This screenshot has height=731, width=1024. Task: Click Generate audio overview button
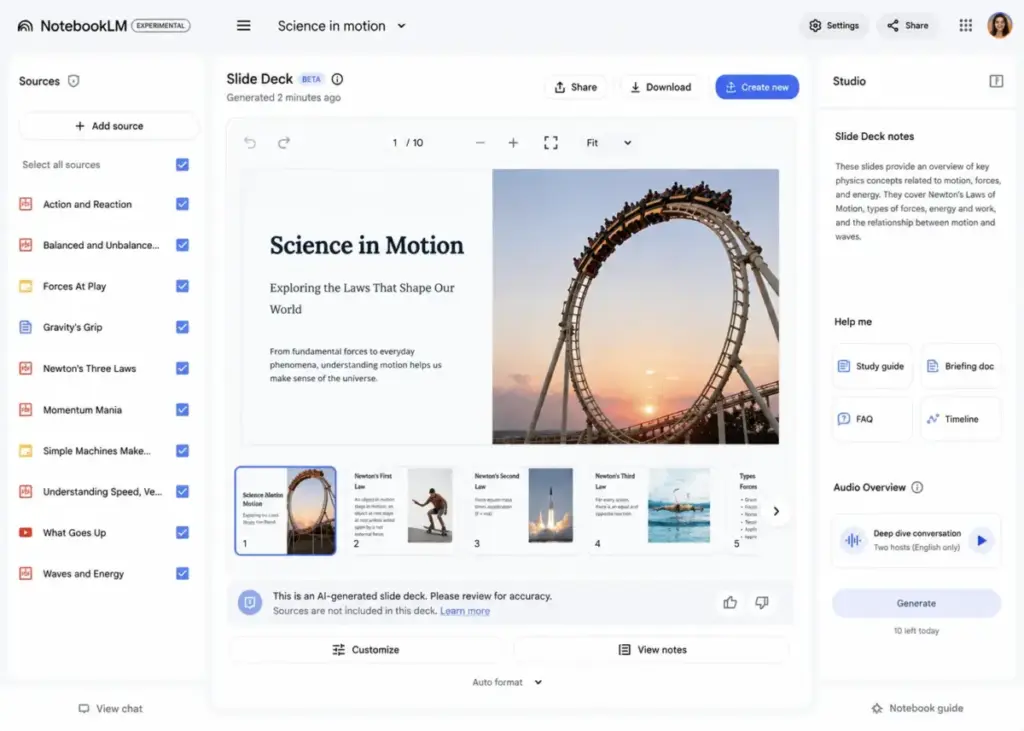pos(916,603)
